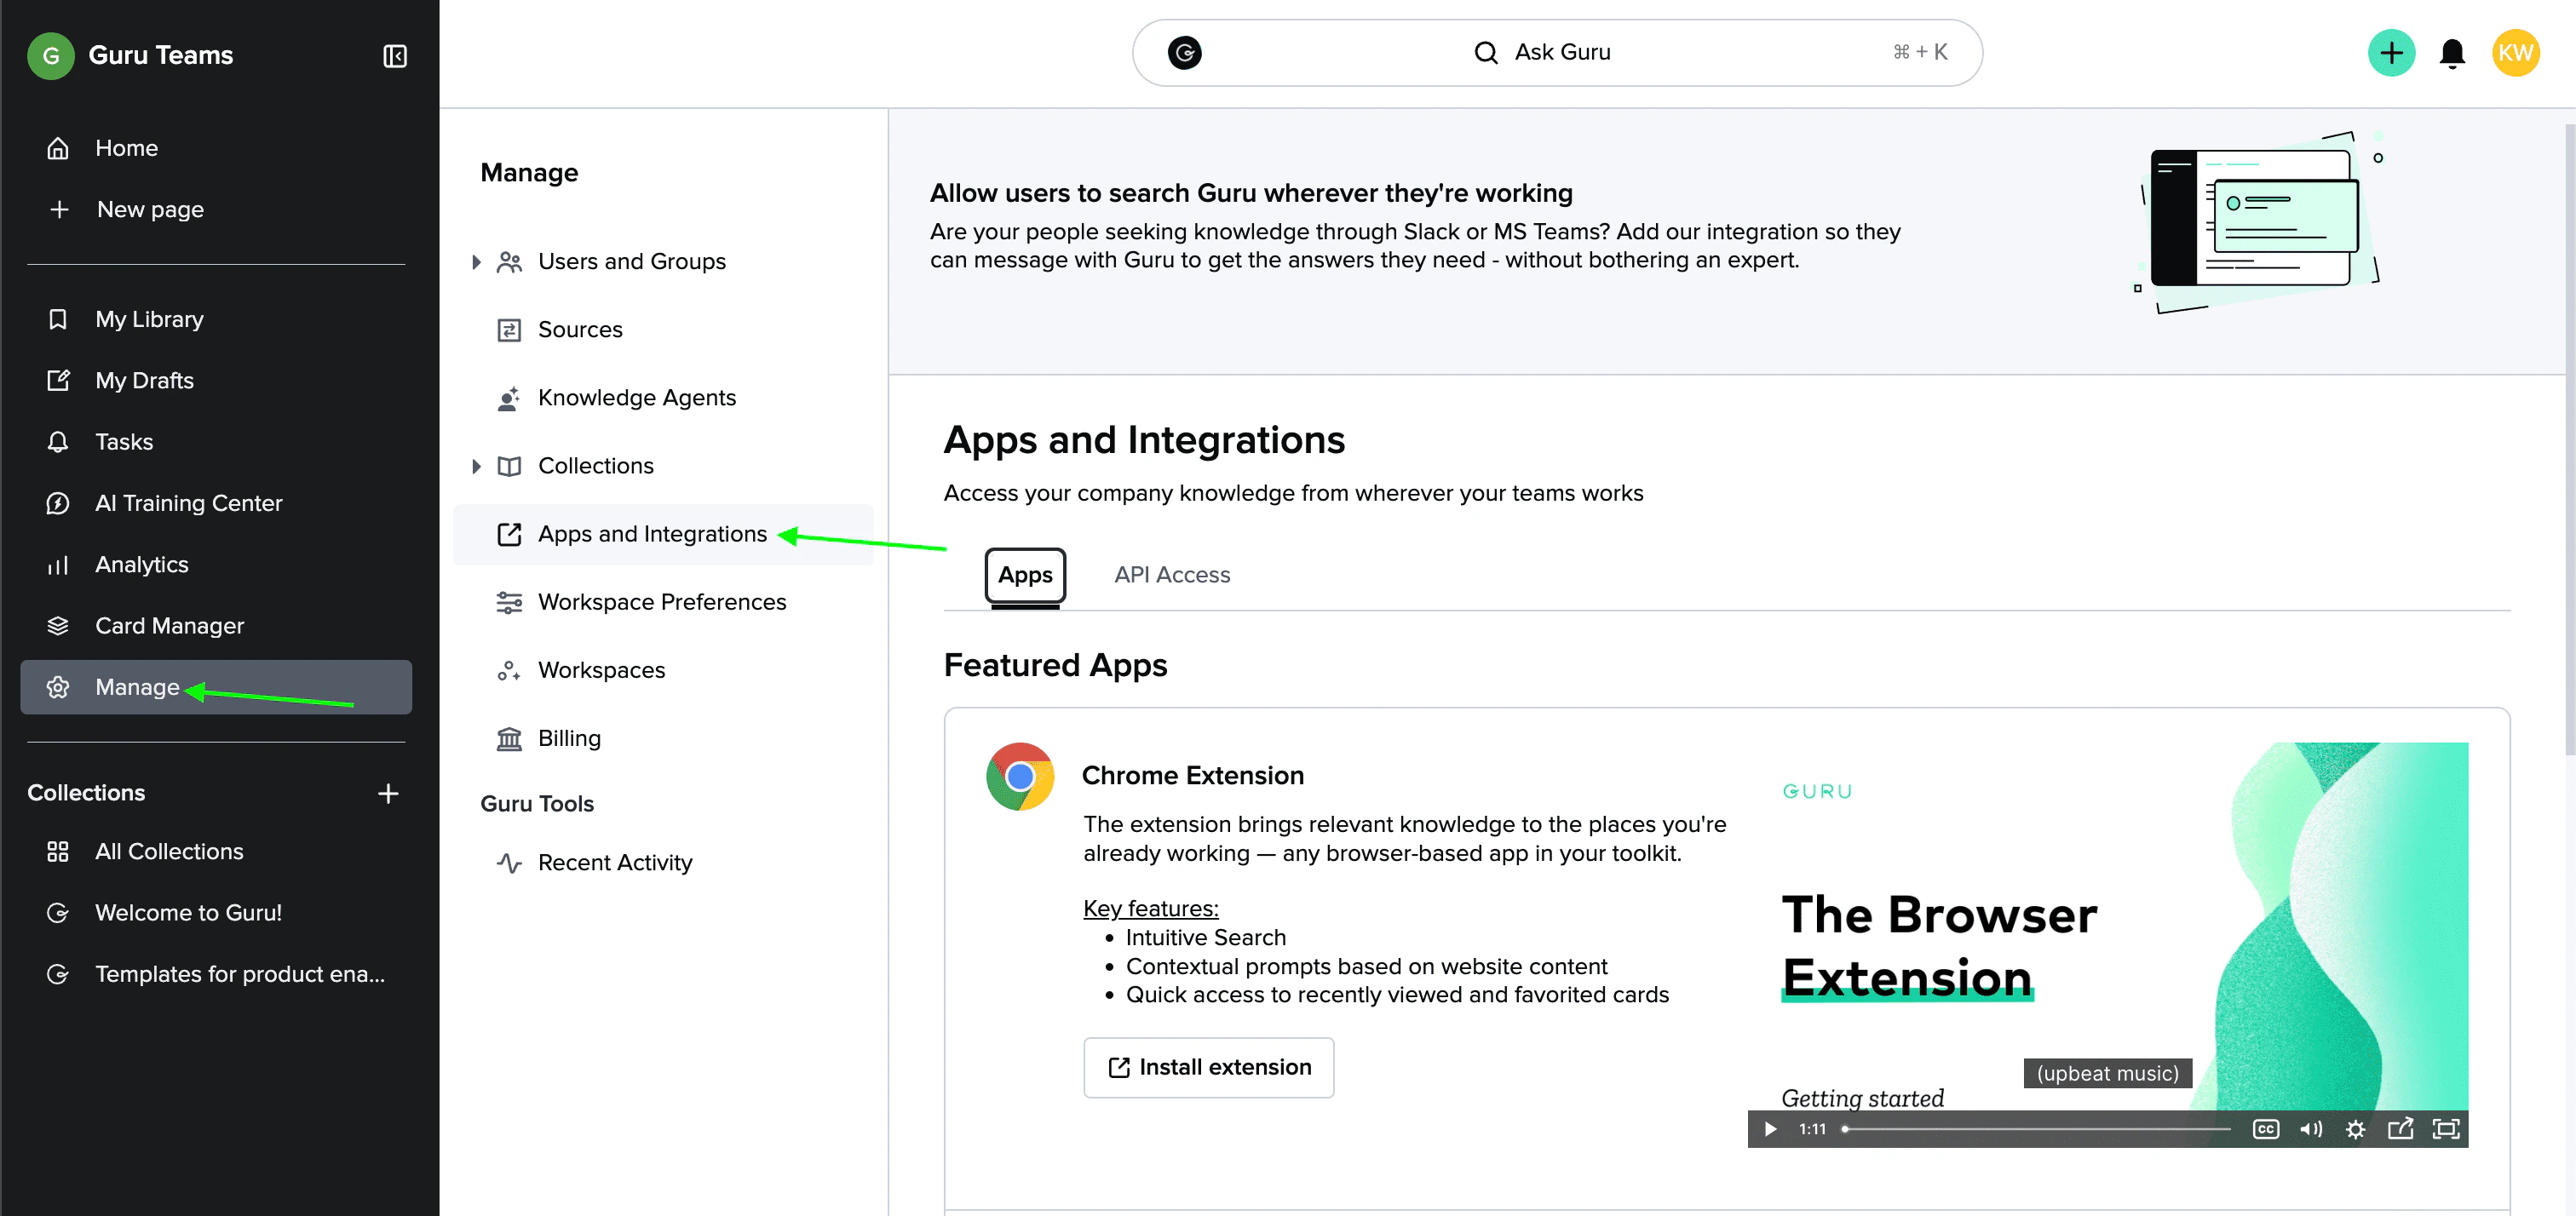The height and width of the screenshot is (1216, 2576).
Task: Open Workspace Preferences in Manage menu
Action: click(661, 602)
